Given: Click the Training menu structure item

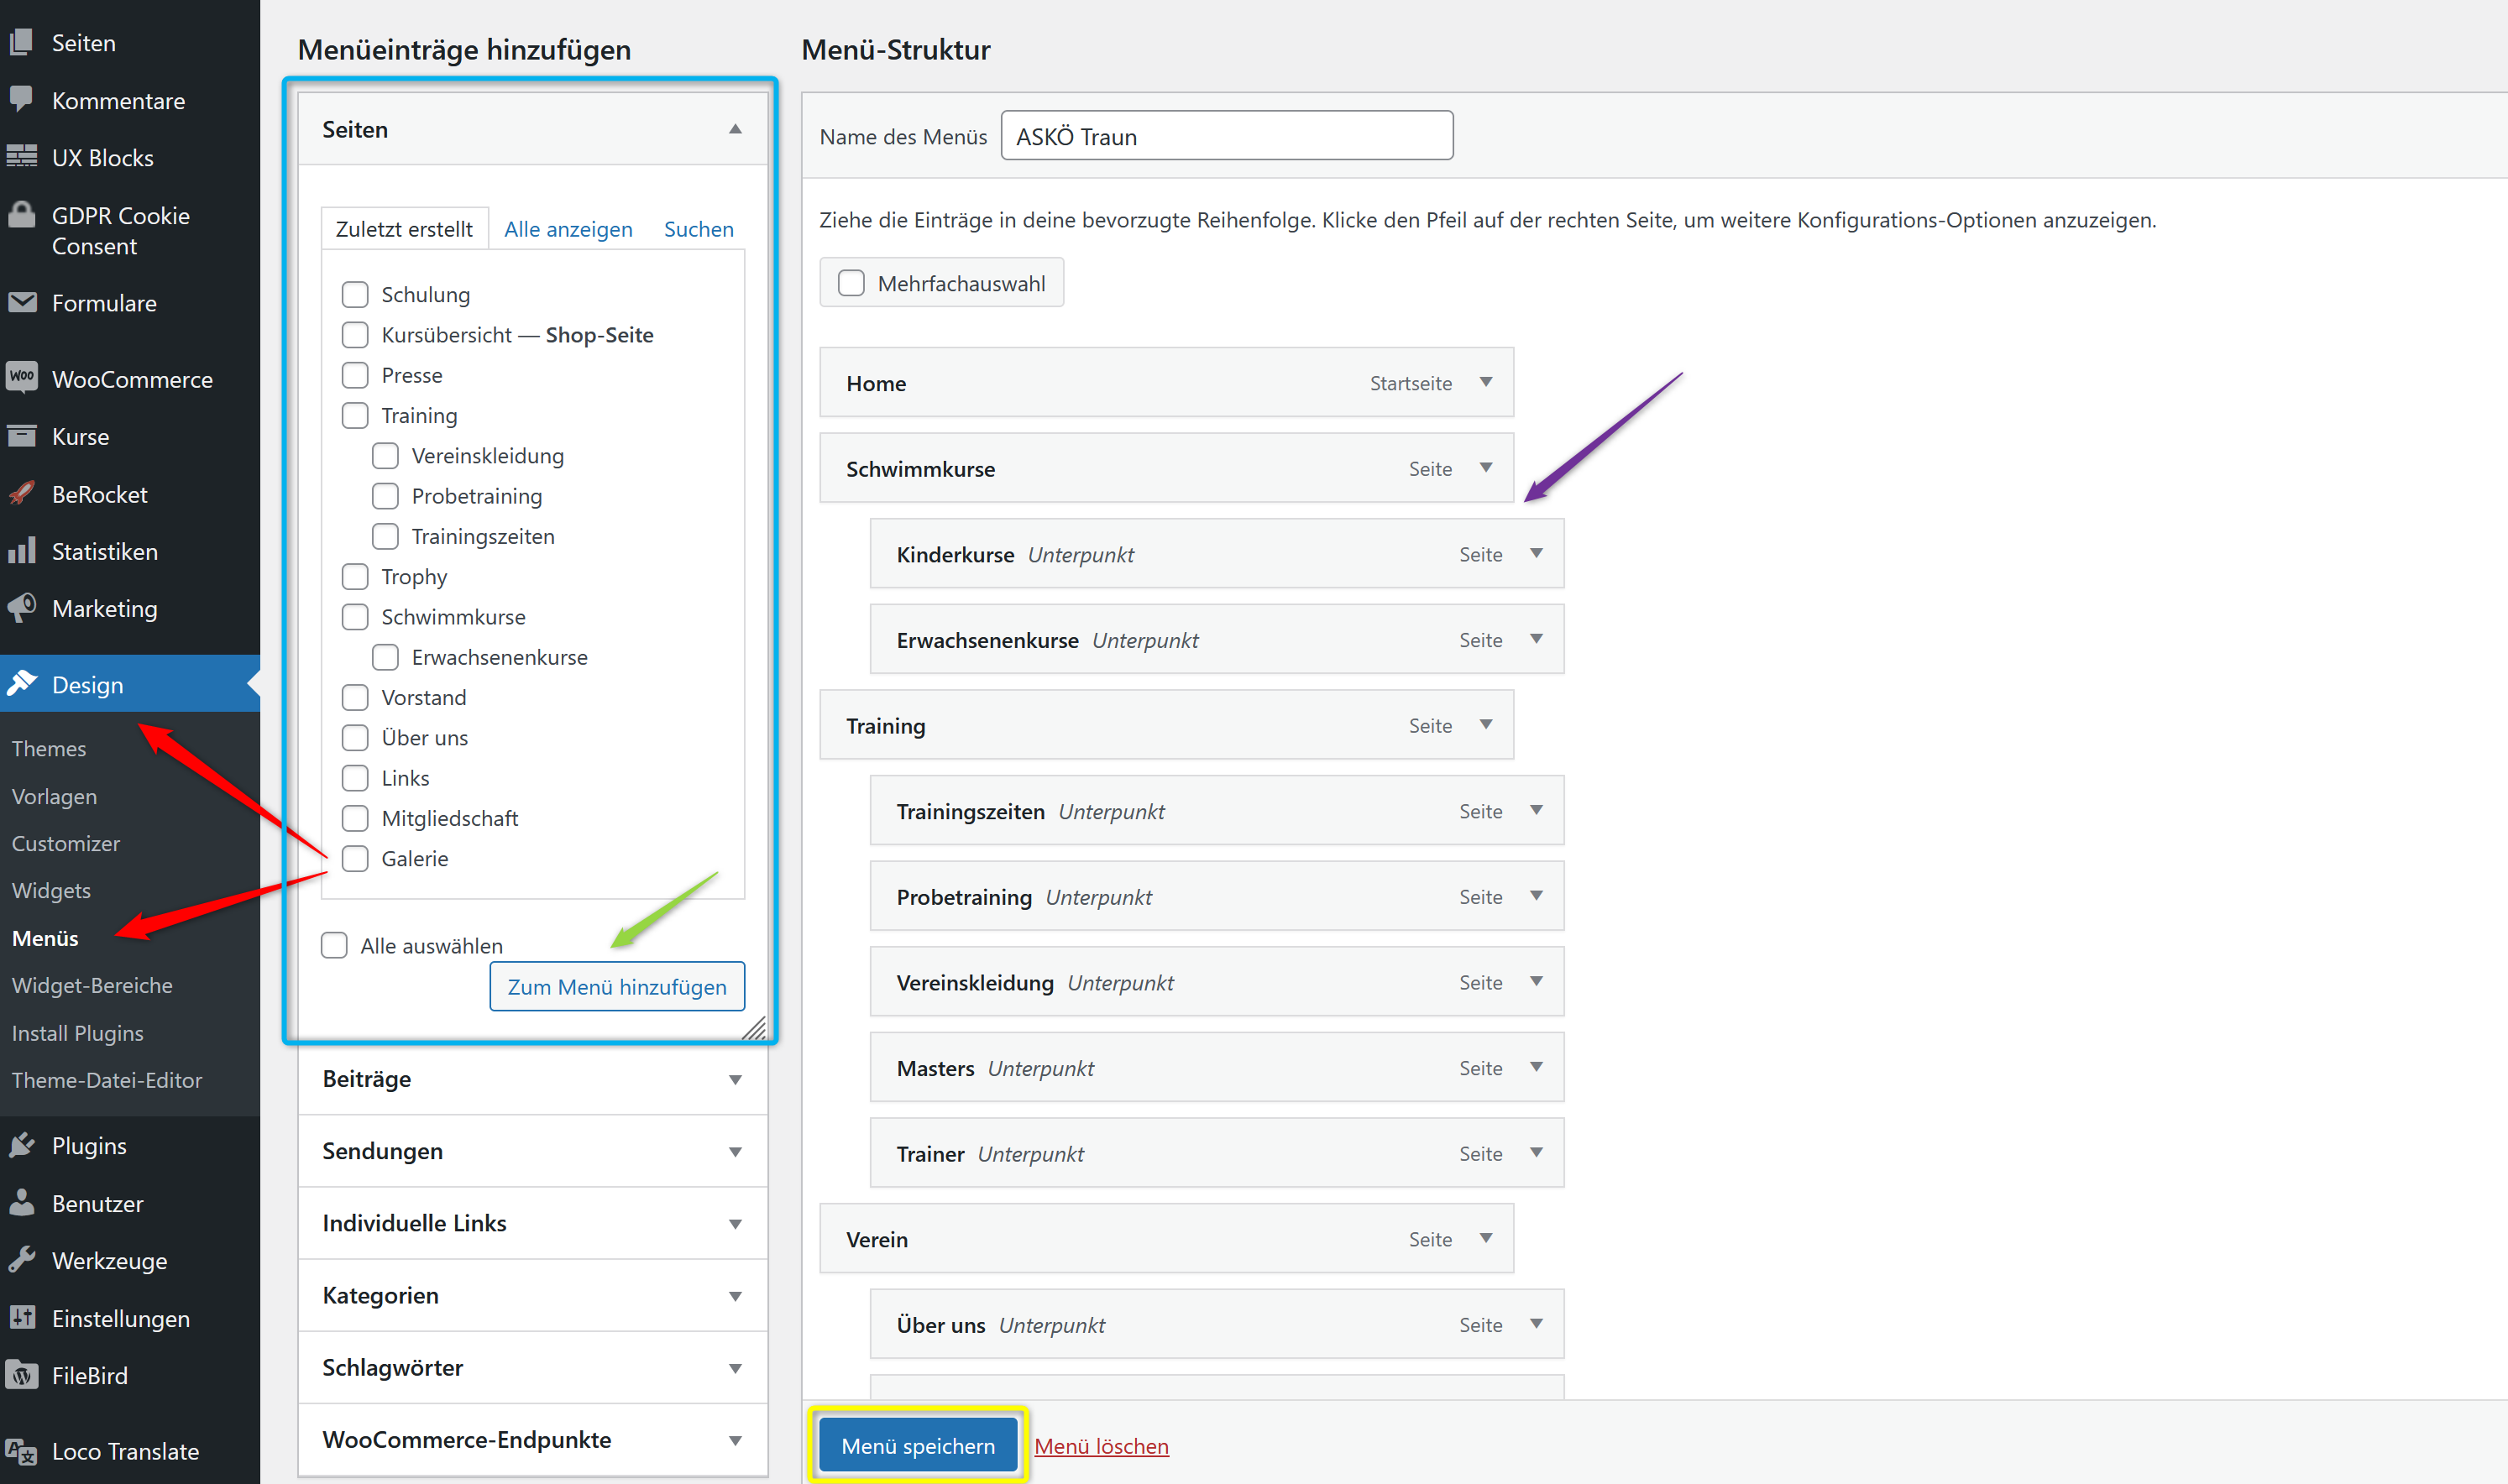Looking at the screenshot, I should [1166, 725].
